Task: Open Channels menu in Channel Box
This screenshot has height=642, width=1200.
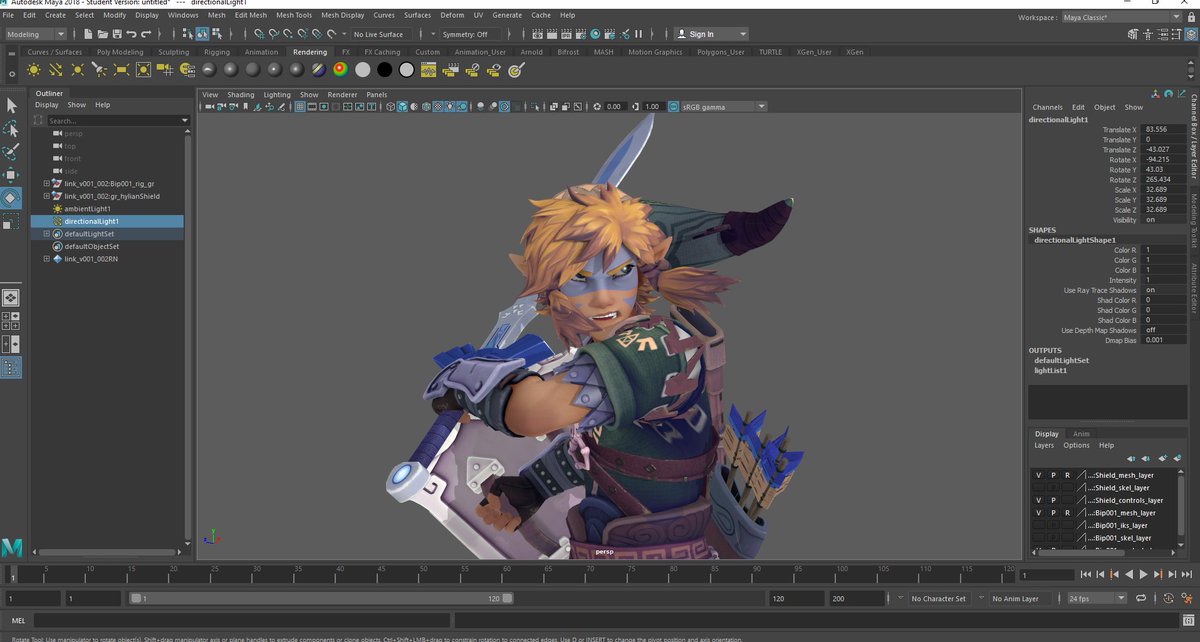Action: 1047,107
